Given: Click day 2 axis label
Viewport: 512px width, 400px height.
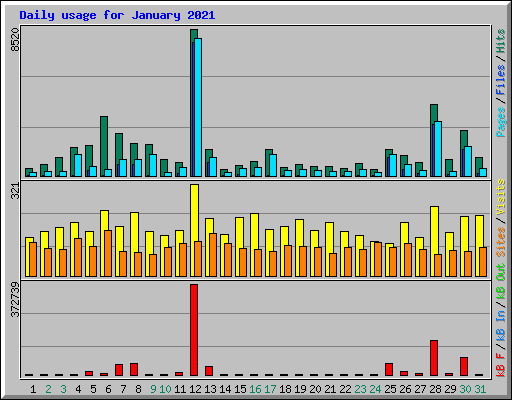Looking at the screenshot, I should click(48, 389).
